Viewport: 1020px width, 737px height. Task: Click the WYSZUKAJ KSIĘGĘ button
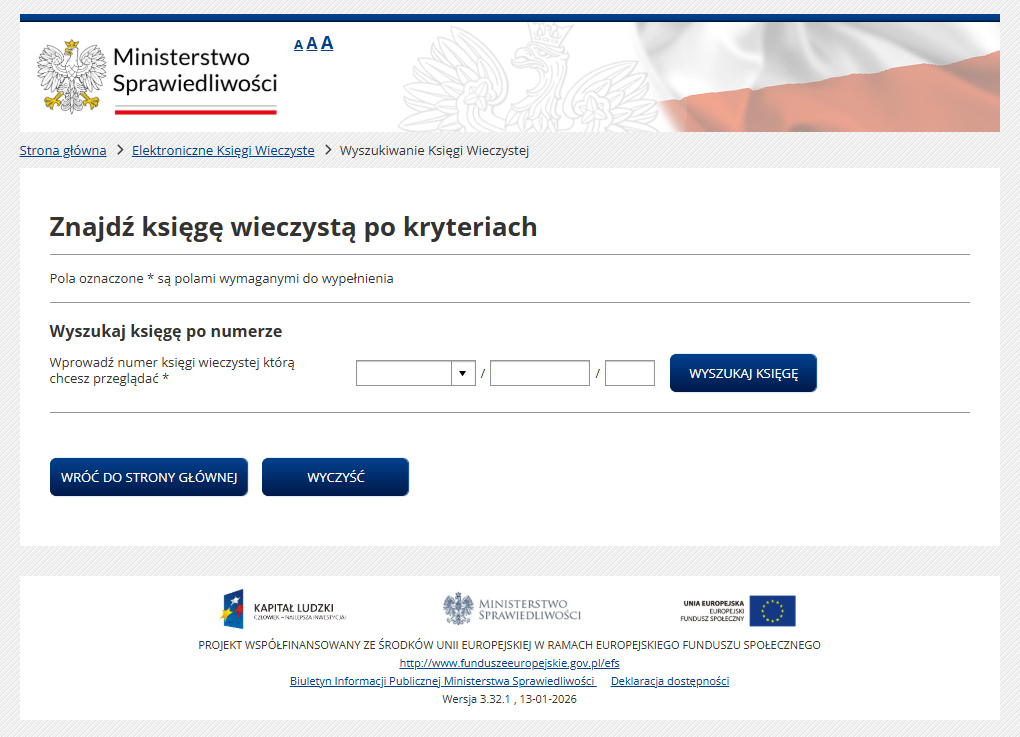coord(743,373)
